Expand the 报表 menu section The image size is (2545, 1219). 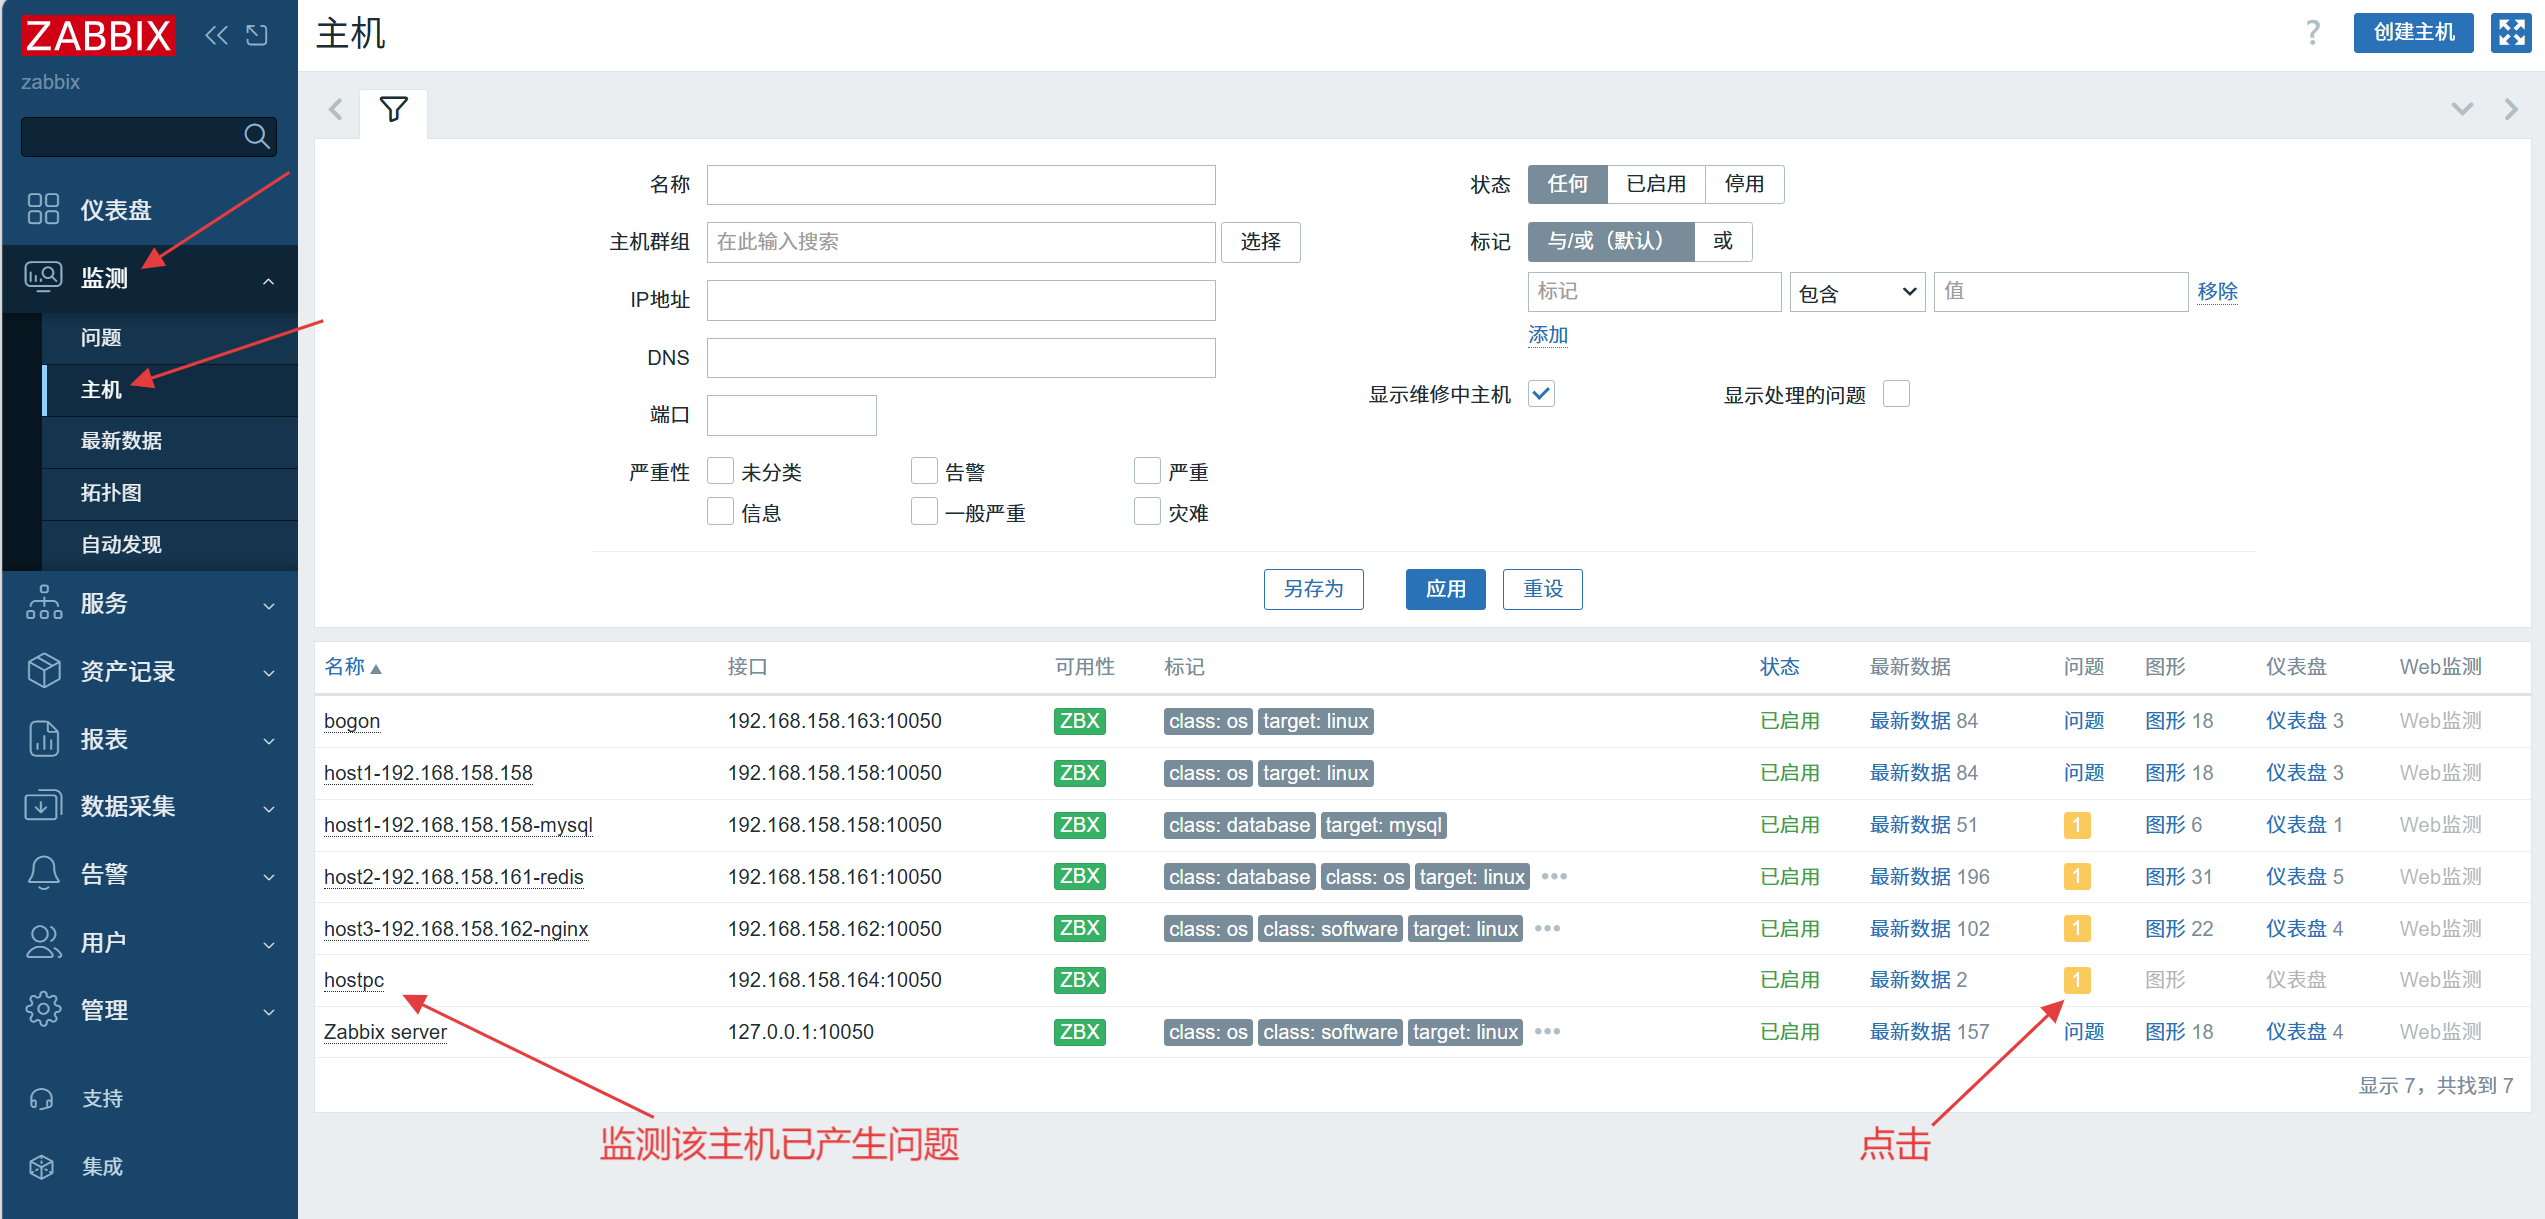[268, 741]
